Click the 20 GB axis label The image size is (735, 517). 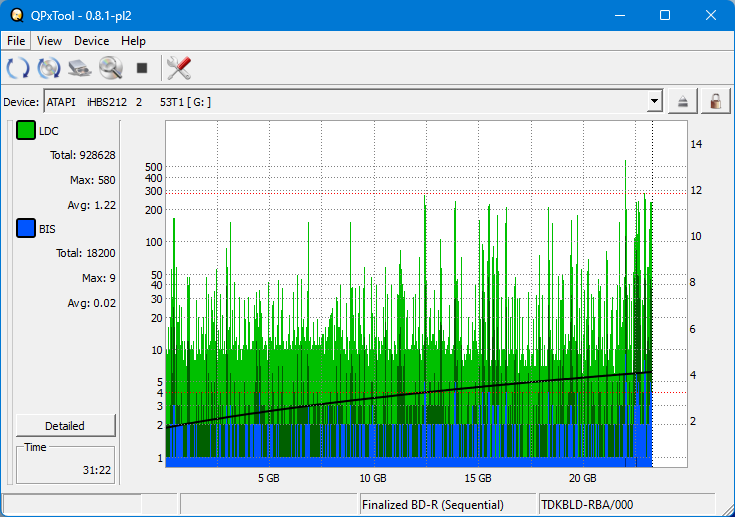coord(582,478)
